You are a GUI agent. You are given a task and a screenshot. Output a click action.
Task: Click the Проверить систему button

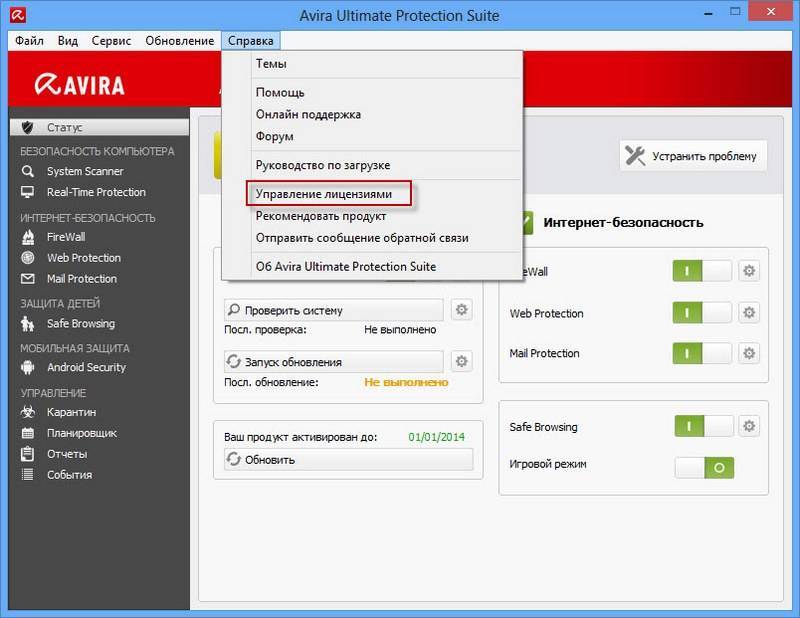click(x=334, y=310)
